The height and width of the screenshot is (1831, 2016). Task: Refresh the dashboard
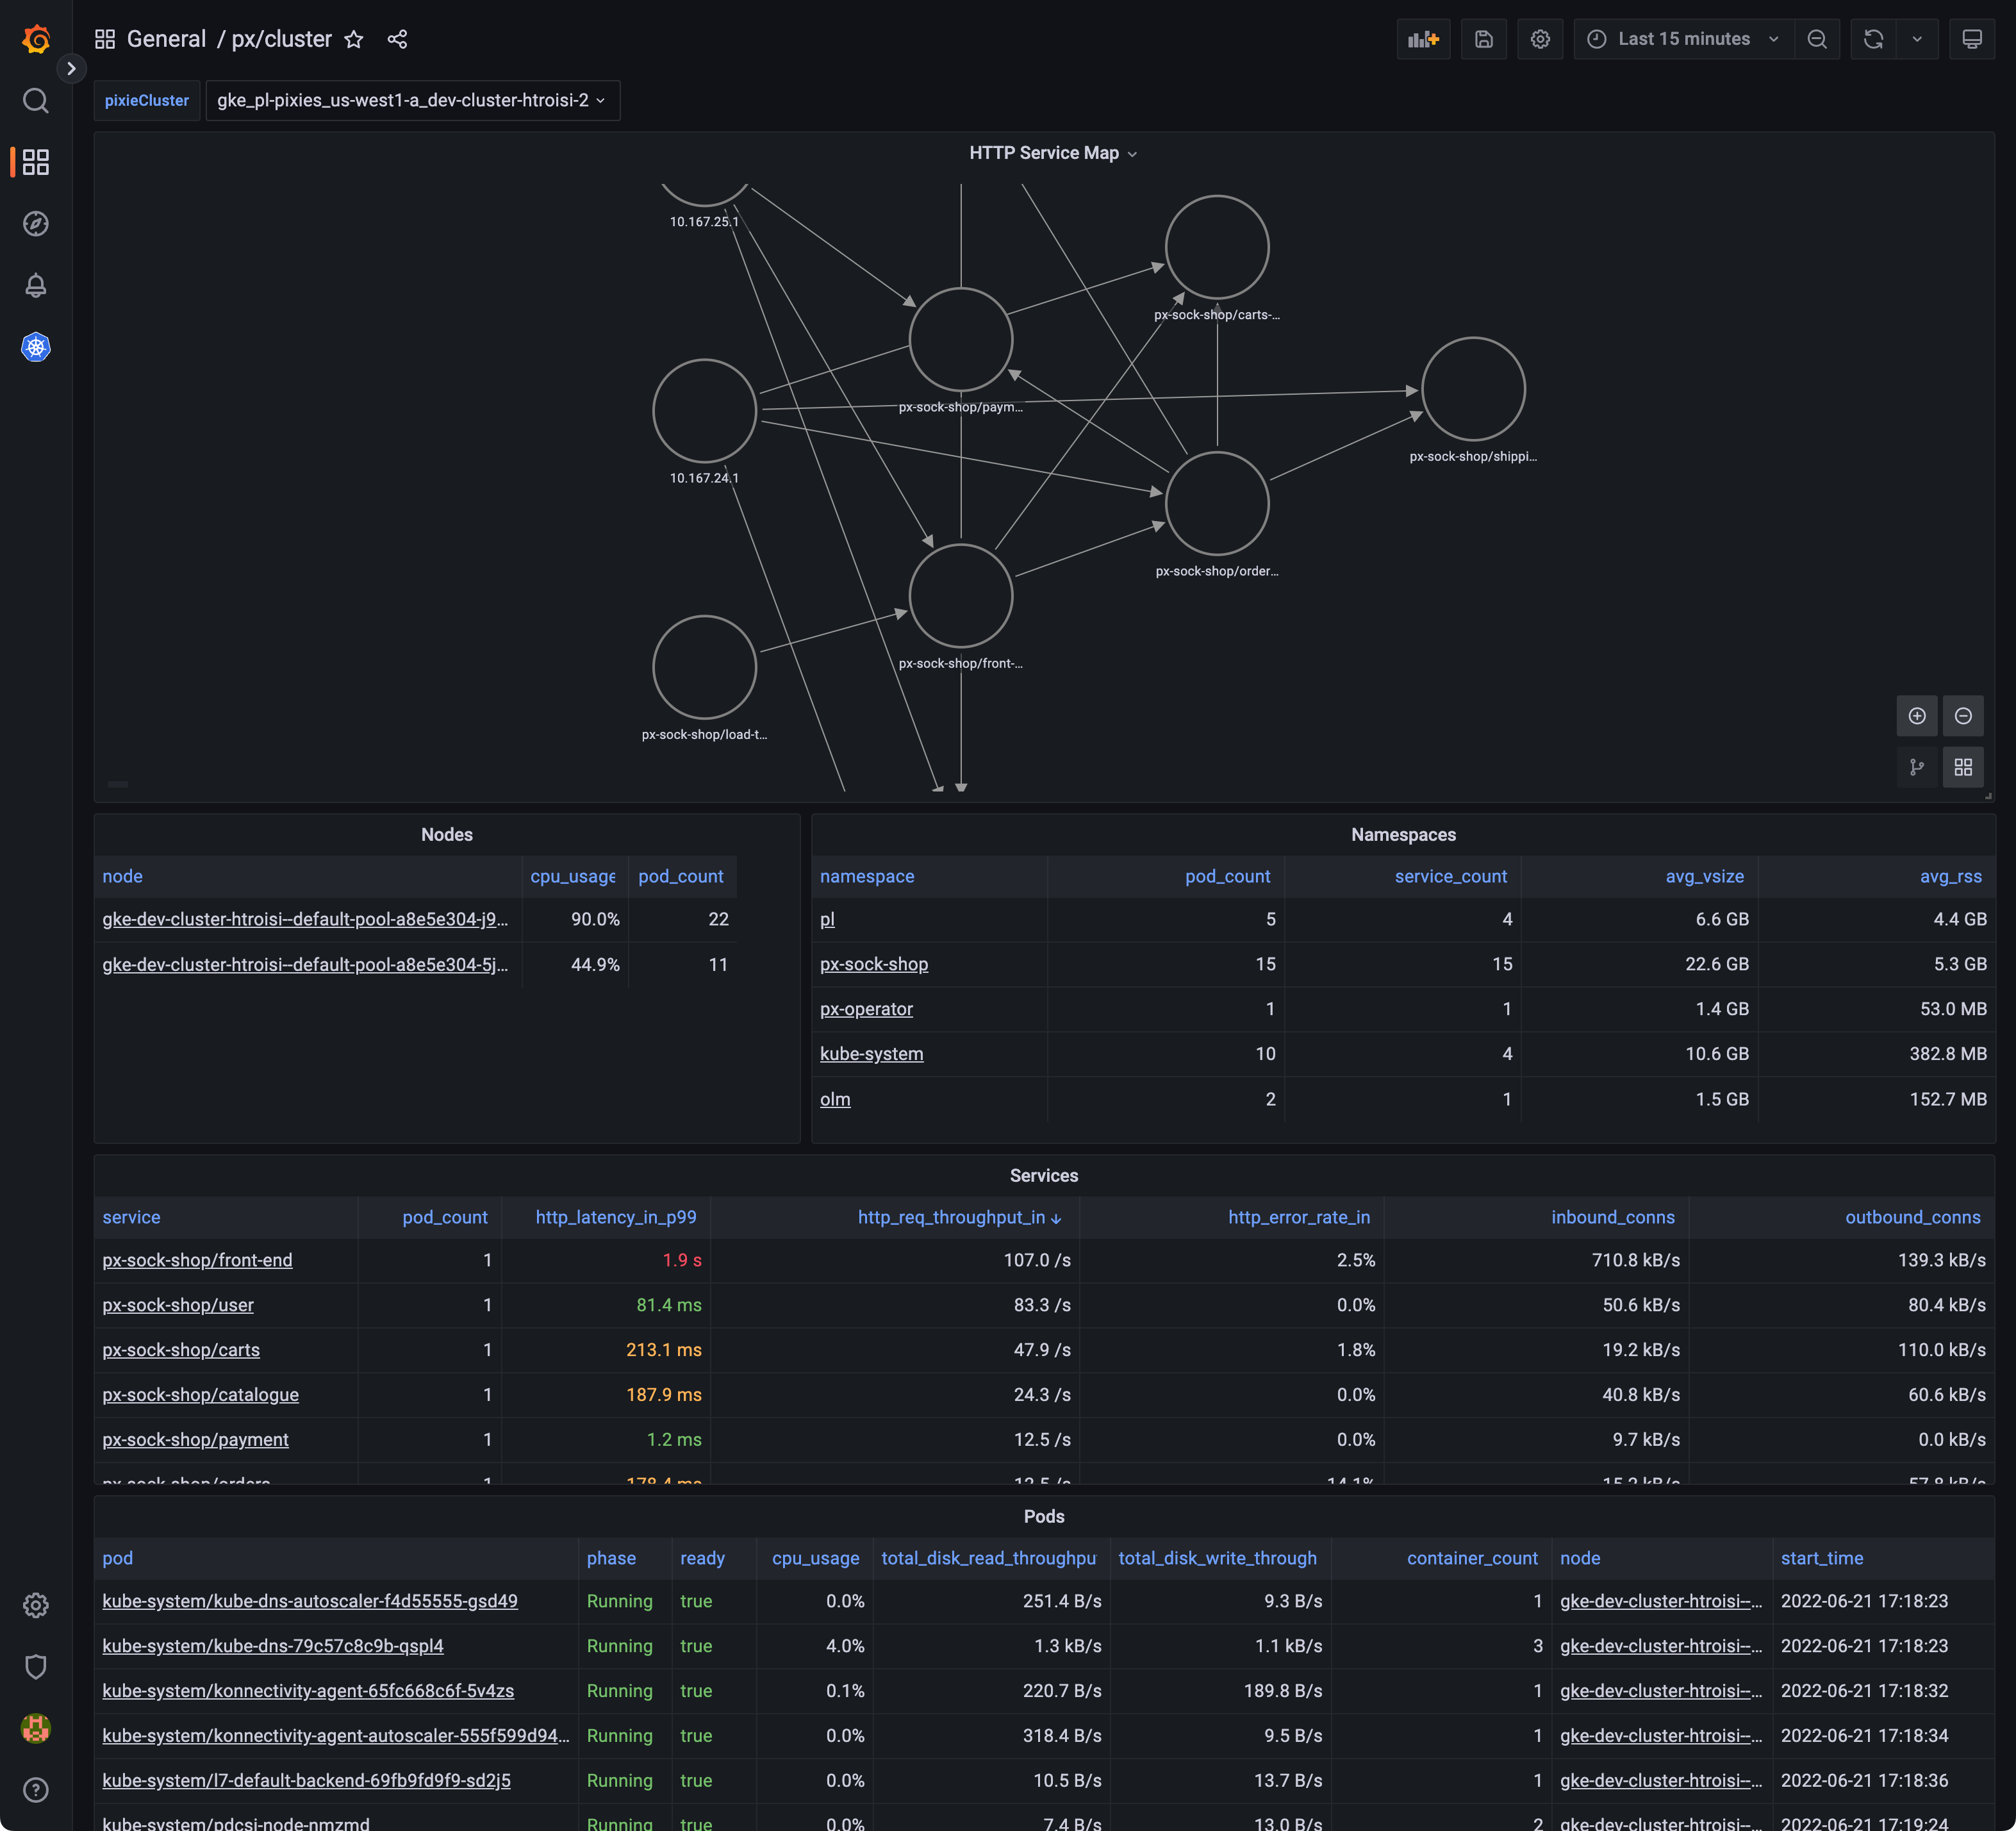pos(1873,39)
